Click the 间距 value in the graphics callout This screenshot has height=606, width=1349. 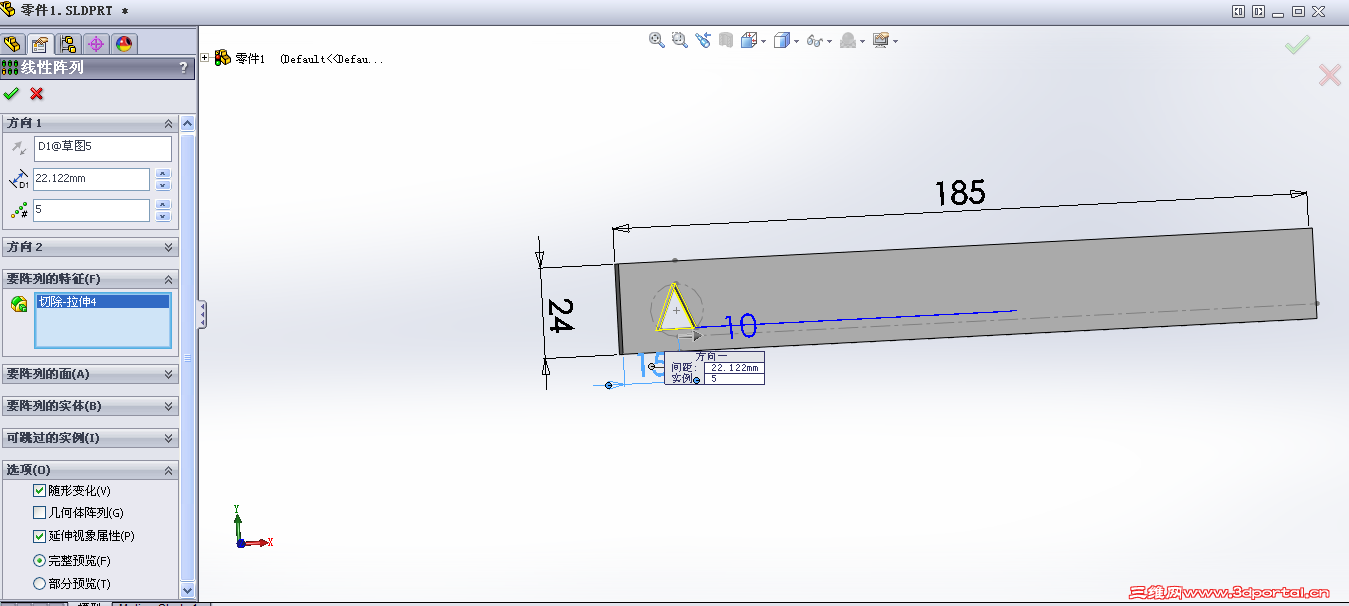tap(733, 368)
